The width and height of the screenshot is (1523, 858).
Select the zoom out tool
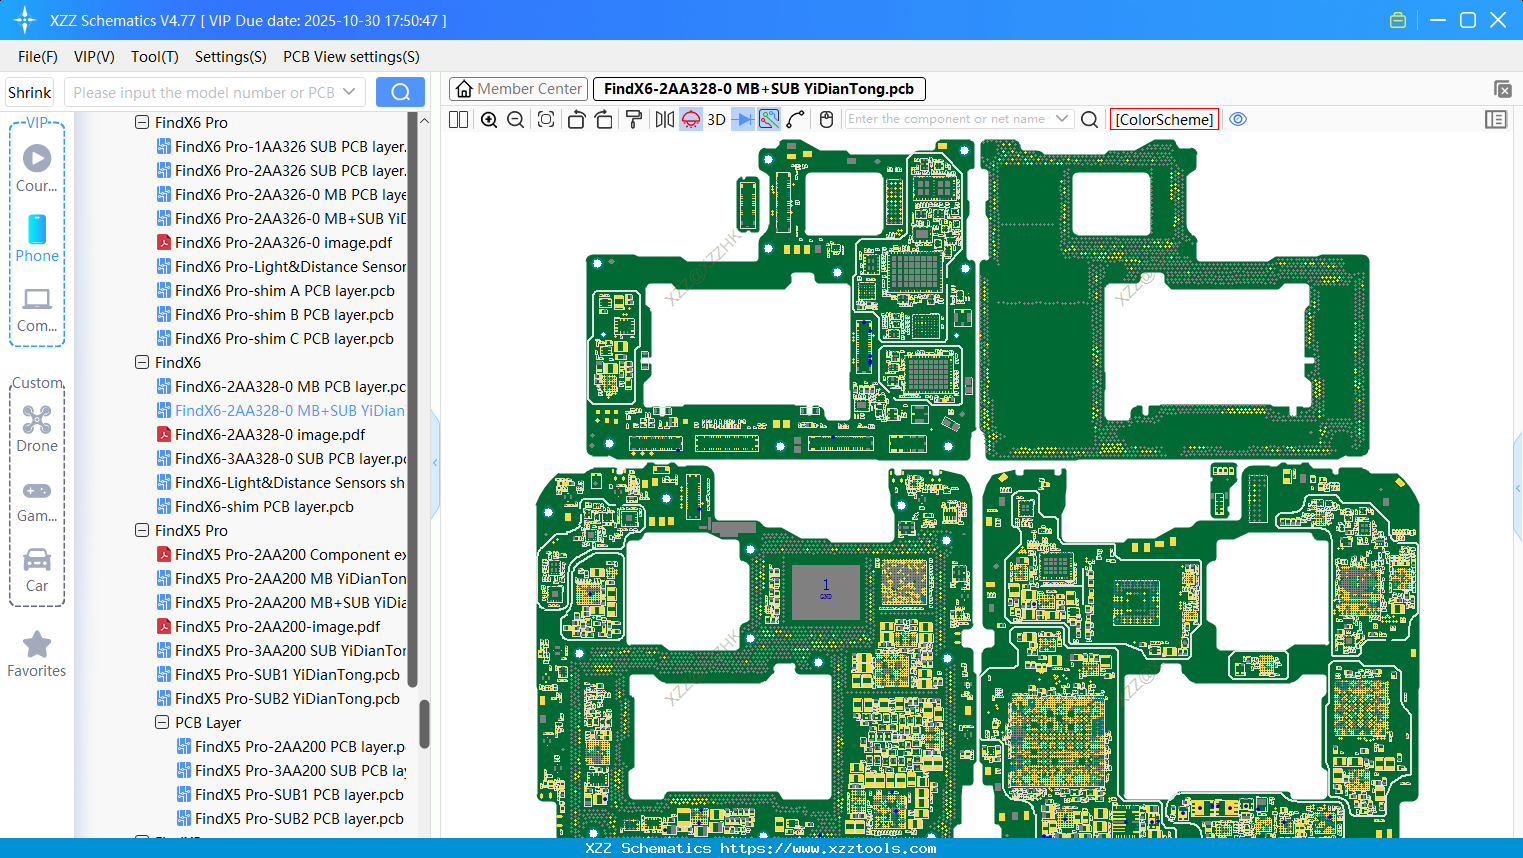[514, 119]
